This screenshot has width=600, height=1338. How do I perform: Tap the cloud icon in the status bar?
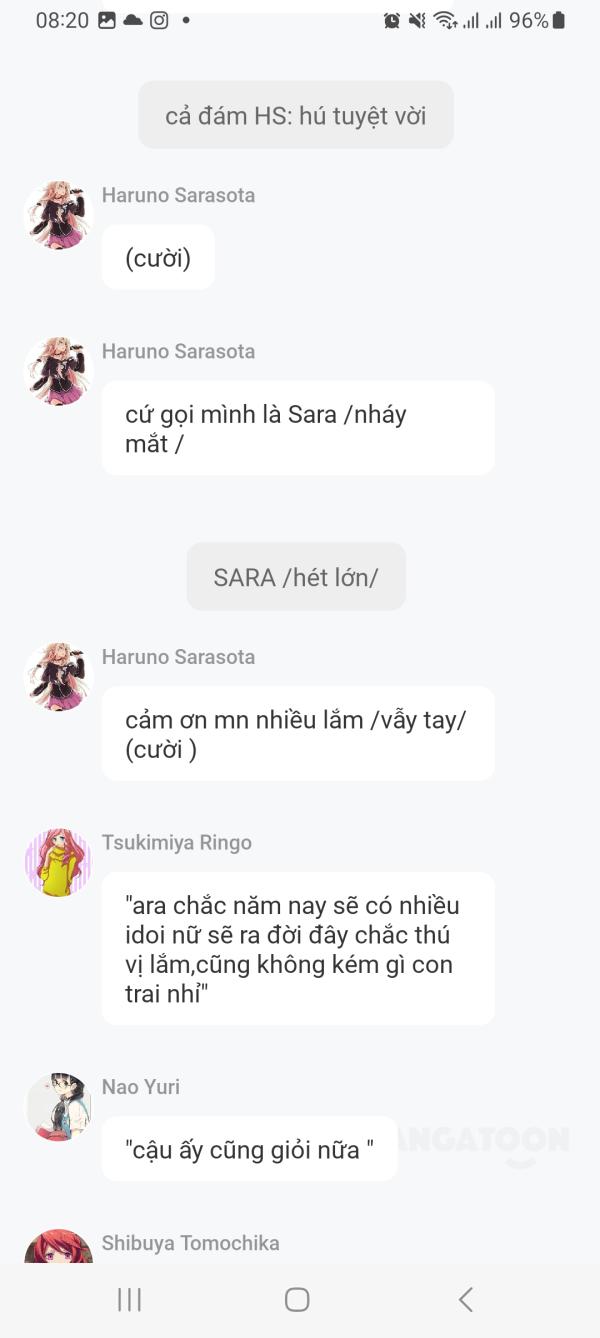pos(133,20)
